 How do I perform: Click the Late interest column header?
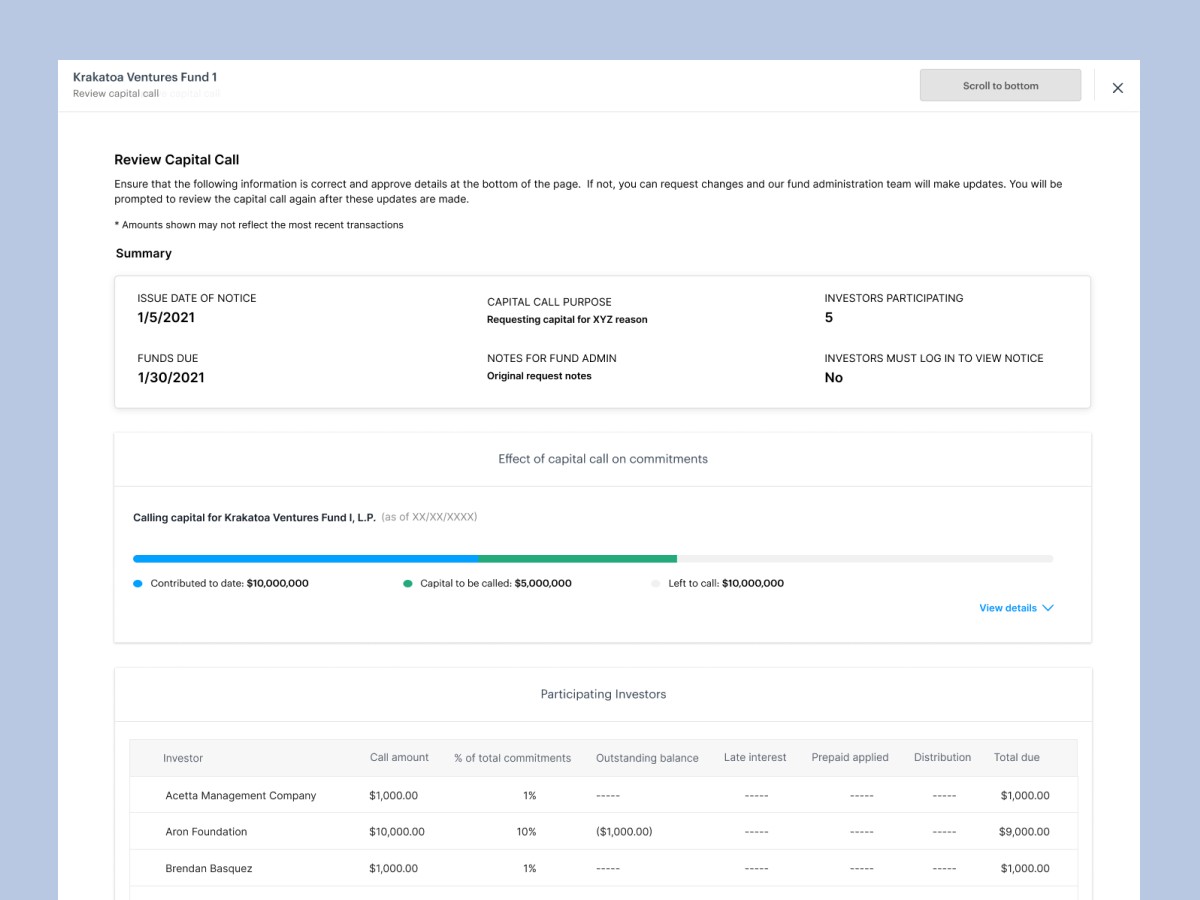[755, 757]
